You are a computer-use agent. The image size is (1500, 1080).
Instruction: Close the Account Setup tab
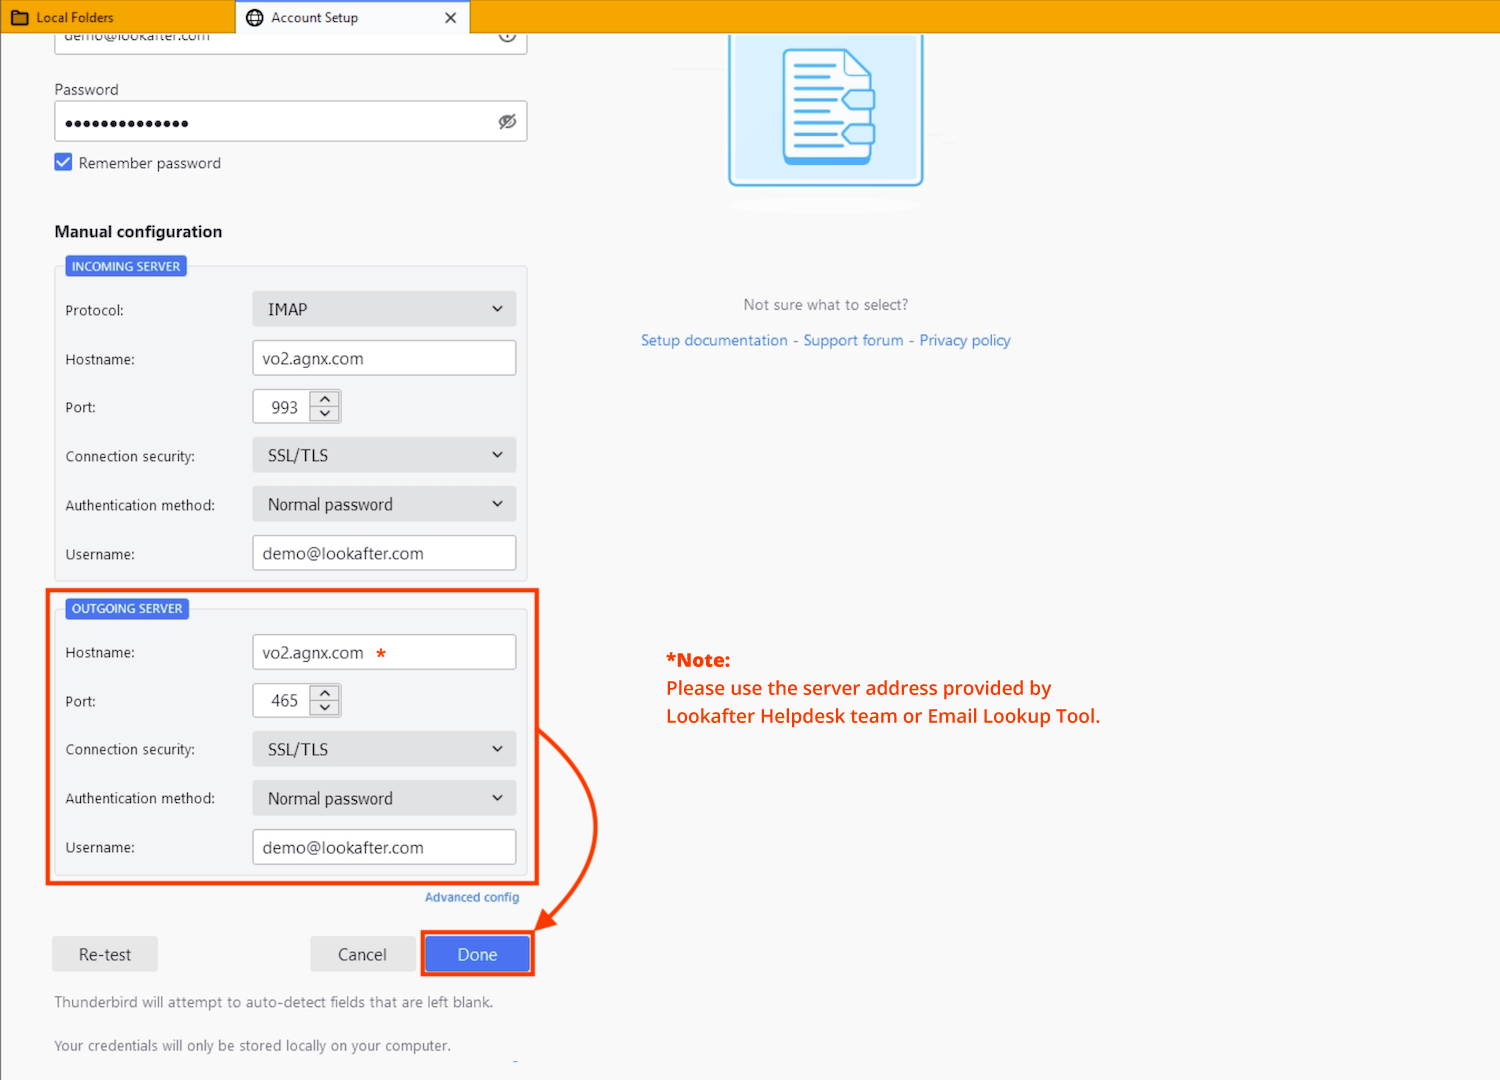pyautogui.click(x=450, y=17)
